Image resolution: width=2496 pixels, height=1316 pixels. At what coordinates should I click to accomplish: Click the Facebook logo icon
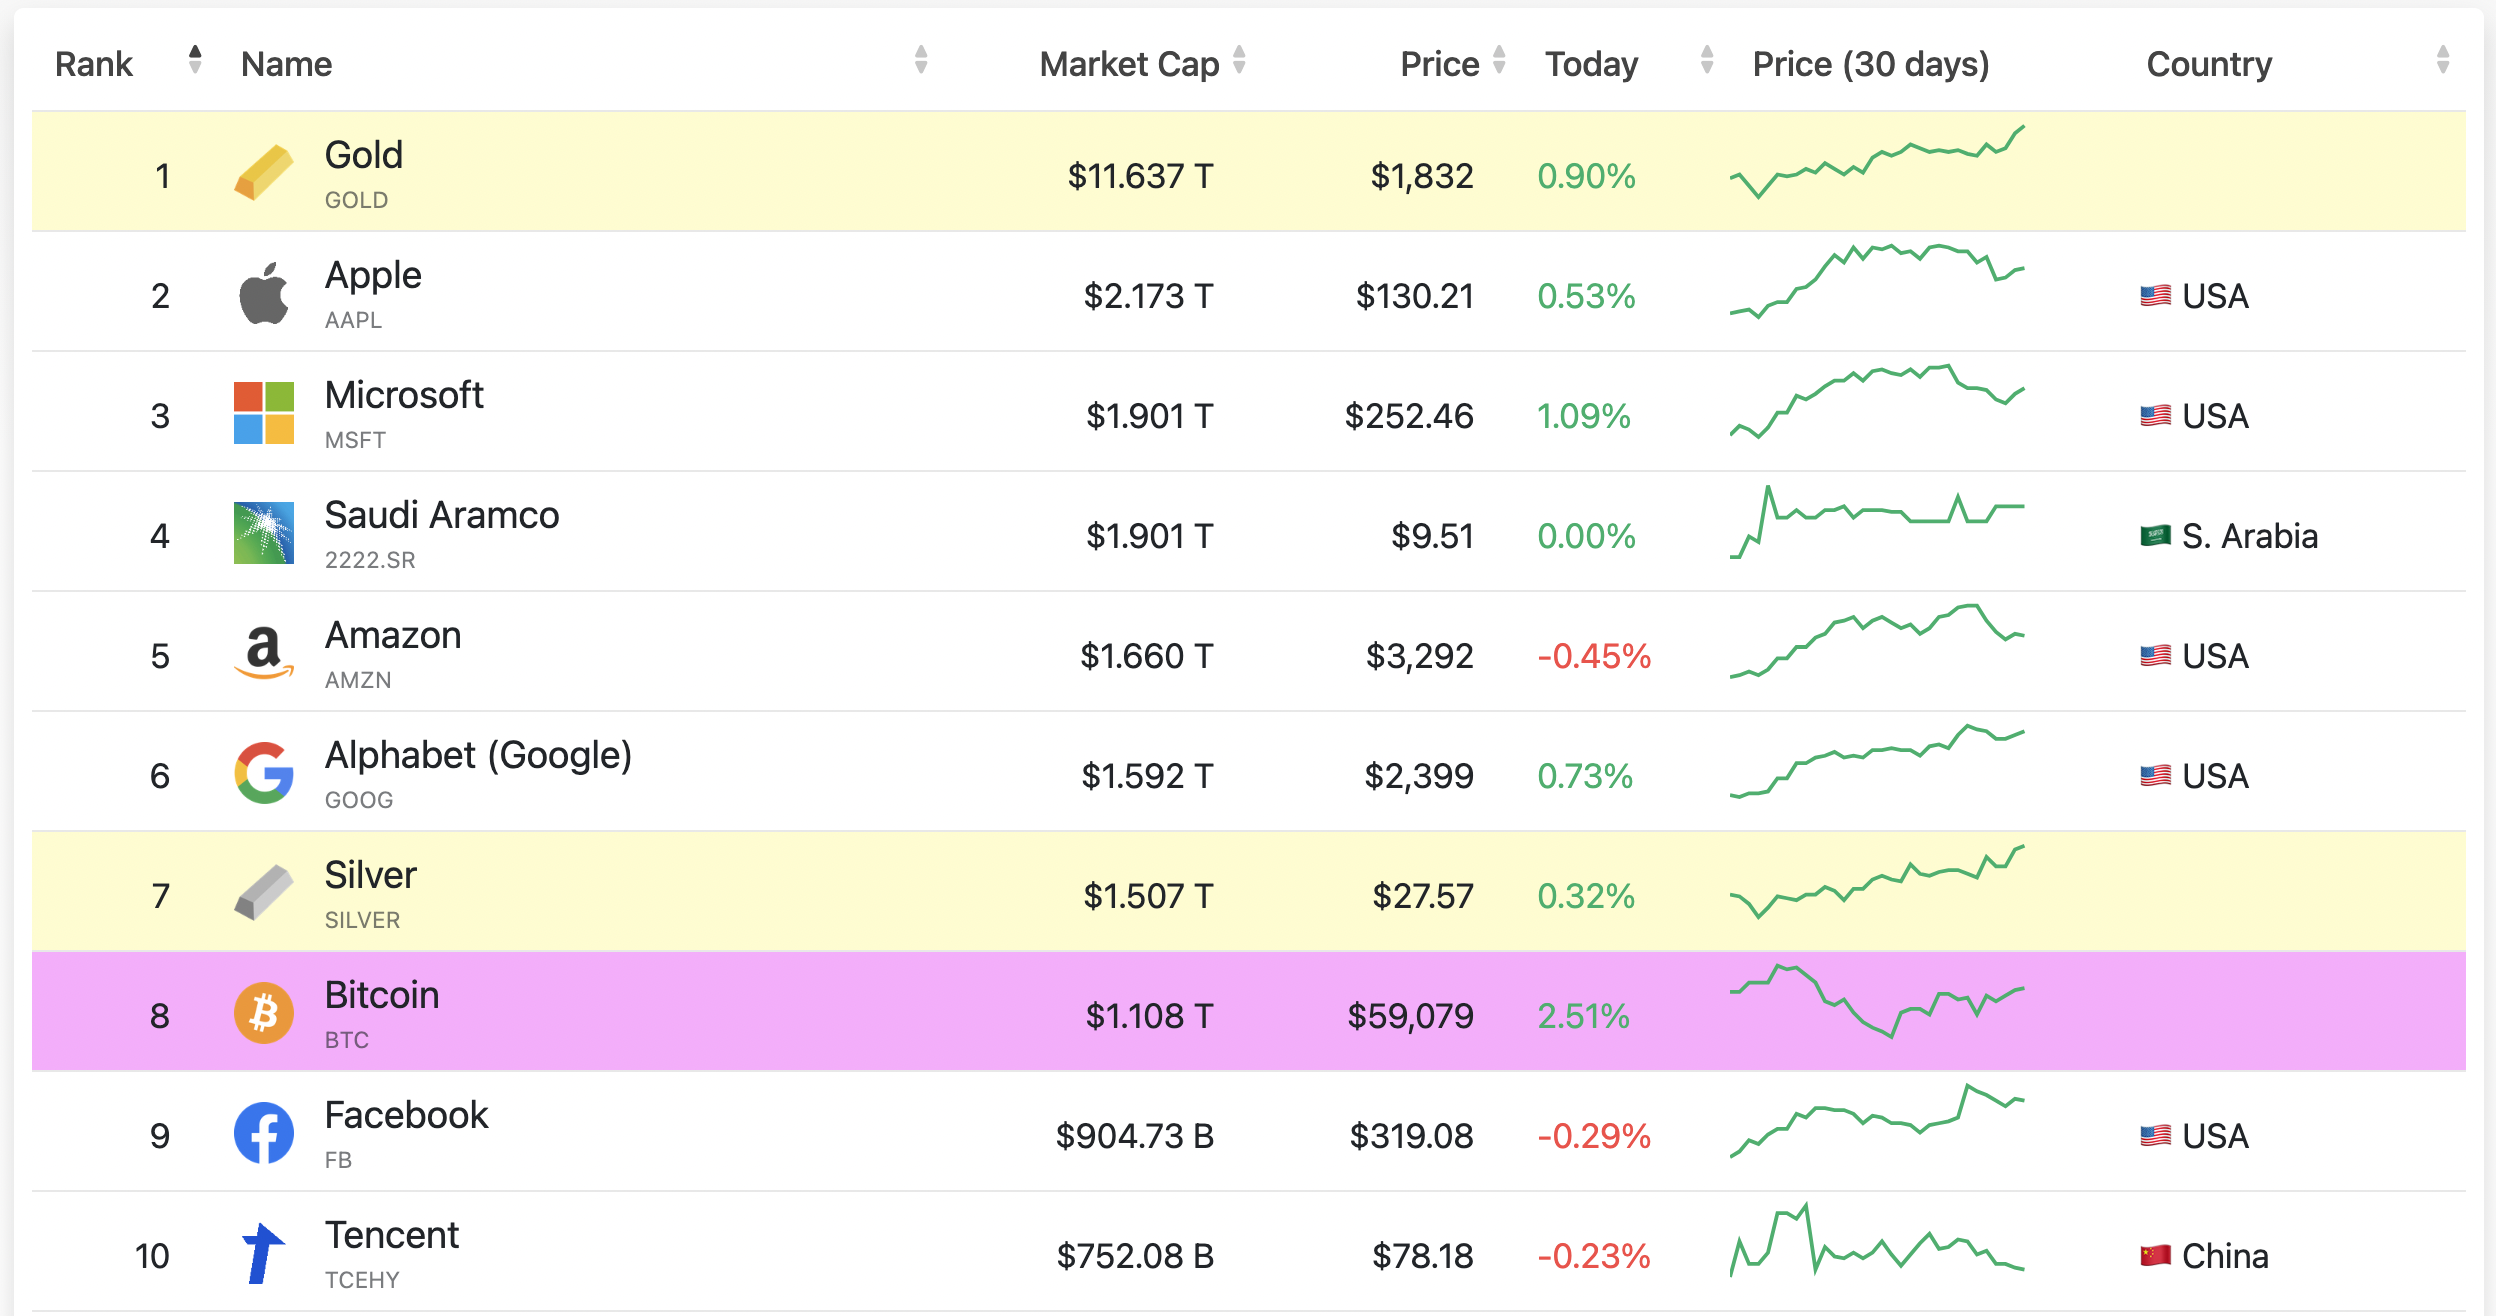264,1133
